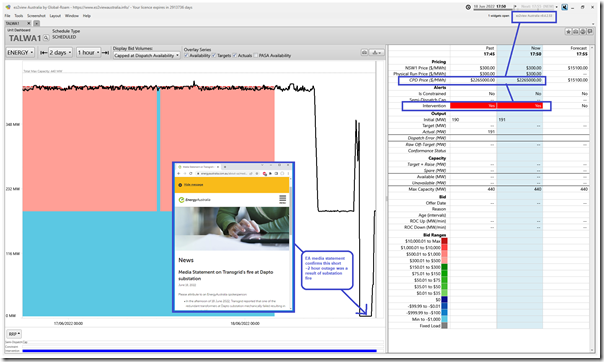Click the play arrow beside the date
This screenshot has width=604, height=362.
(x=515, y=7)
